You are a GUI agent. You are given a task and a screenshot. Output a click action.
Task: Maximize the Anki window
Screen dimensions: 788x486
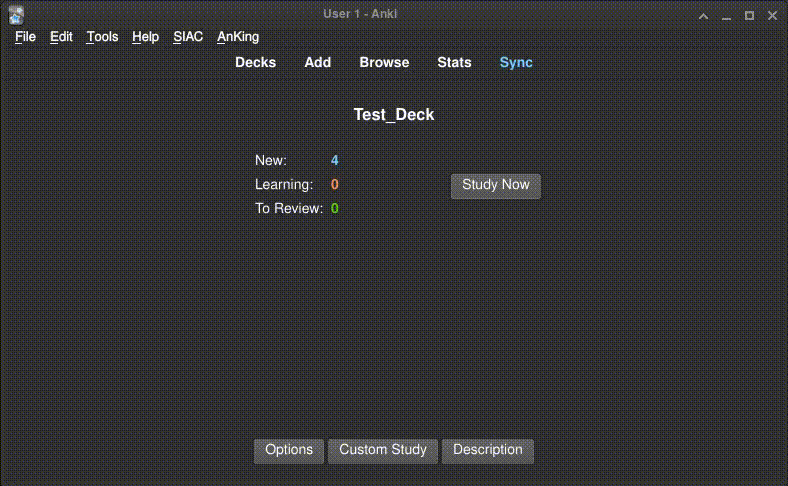749,16
